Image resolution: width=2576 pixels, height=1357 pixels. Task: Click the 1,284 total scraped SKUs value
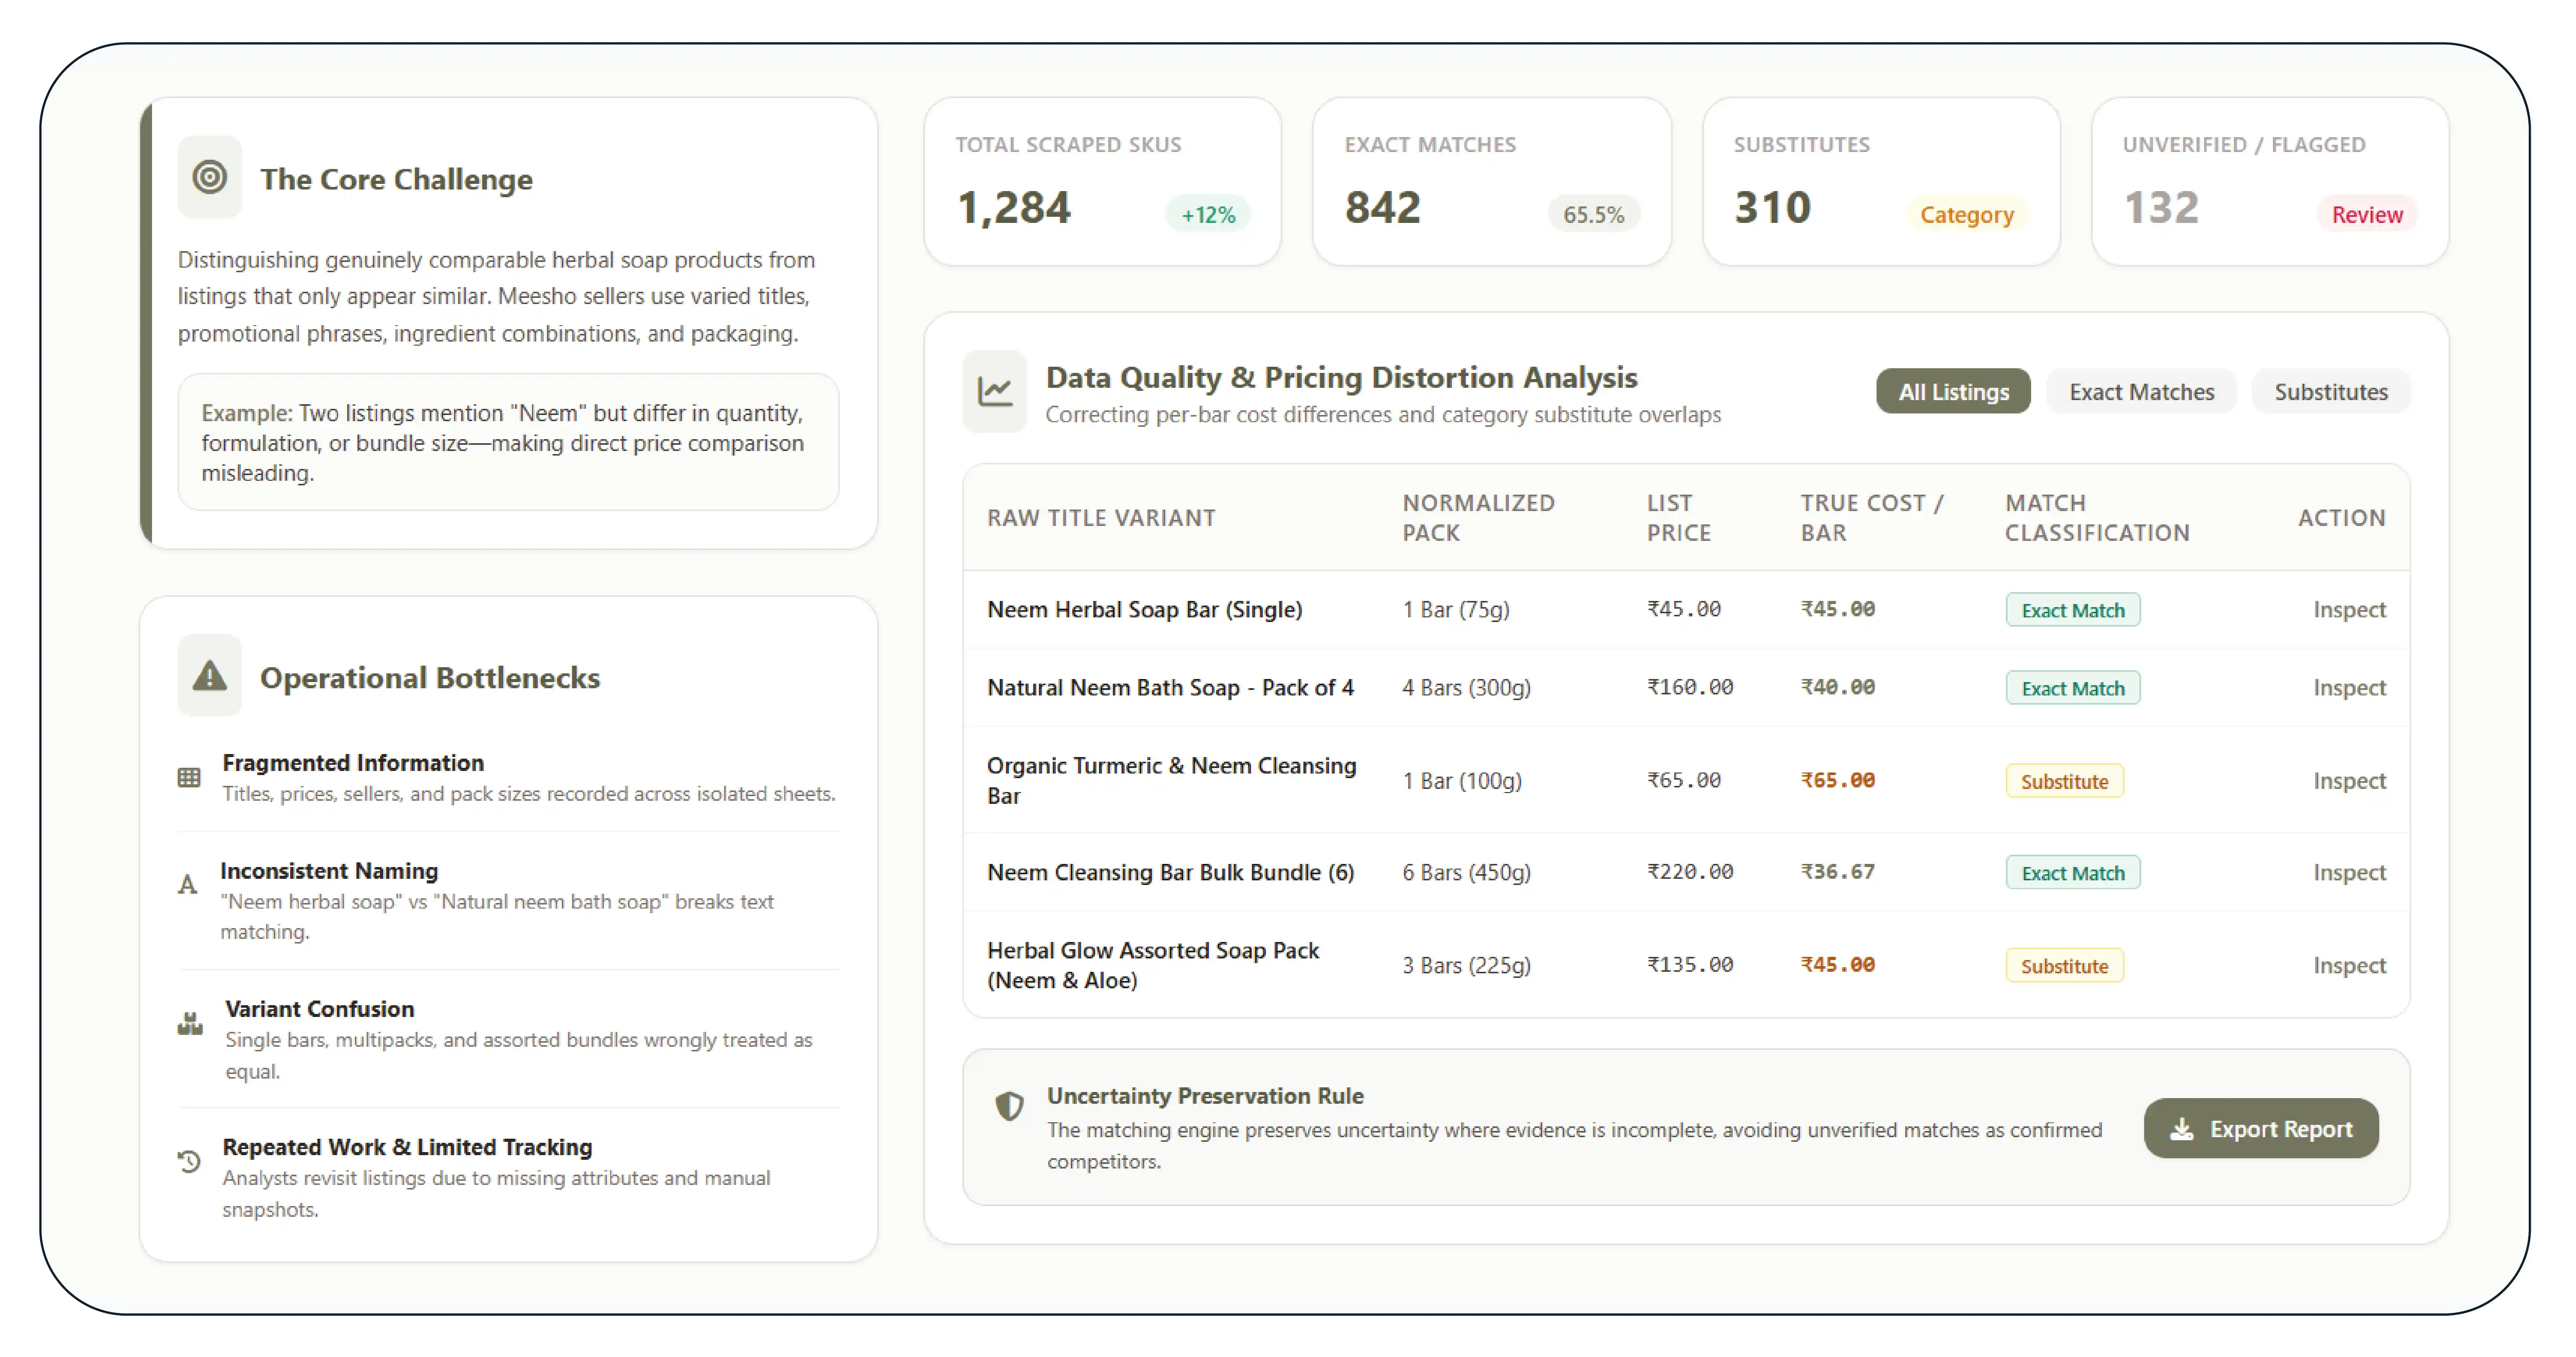coord(1014,208)
